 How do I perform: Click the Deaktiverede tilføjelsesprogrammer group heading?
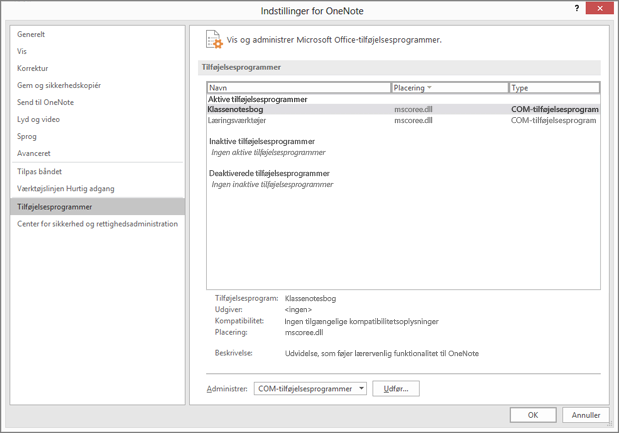coord(269,173)
